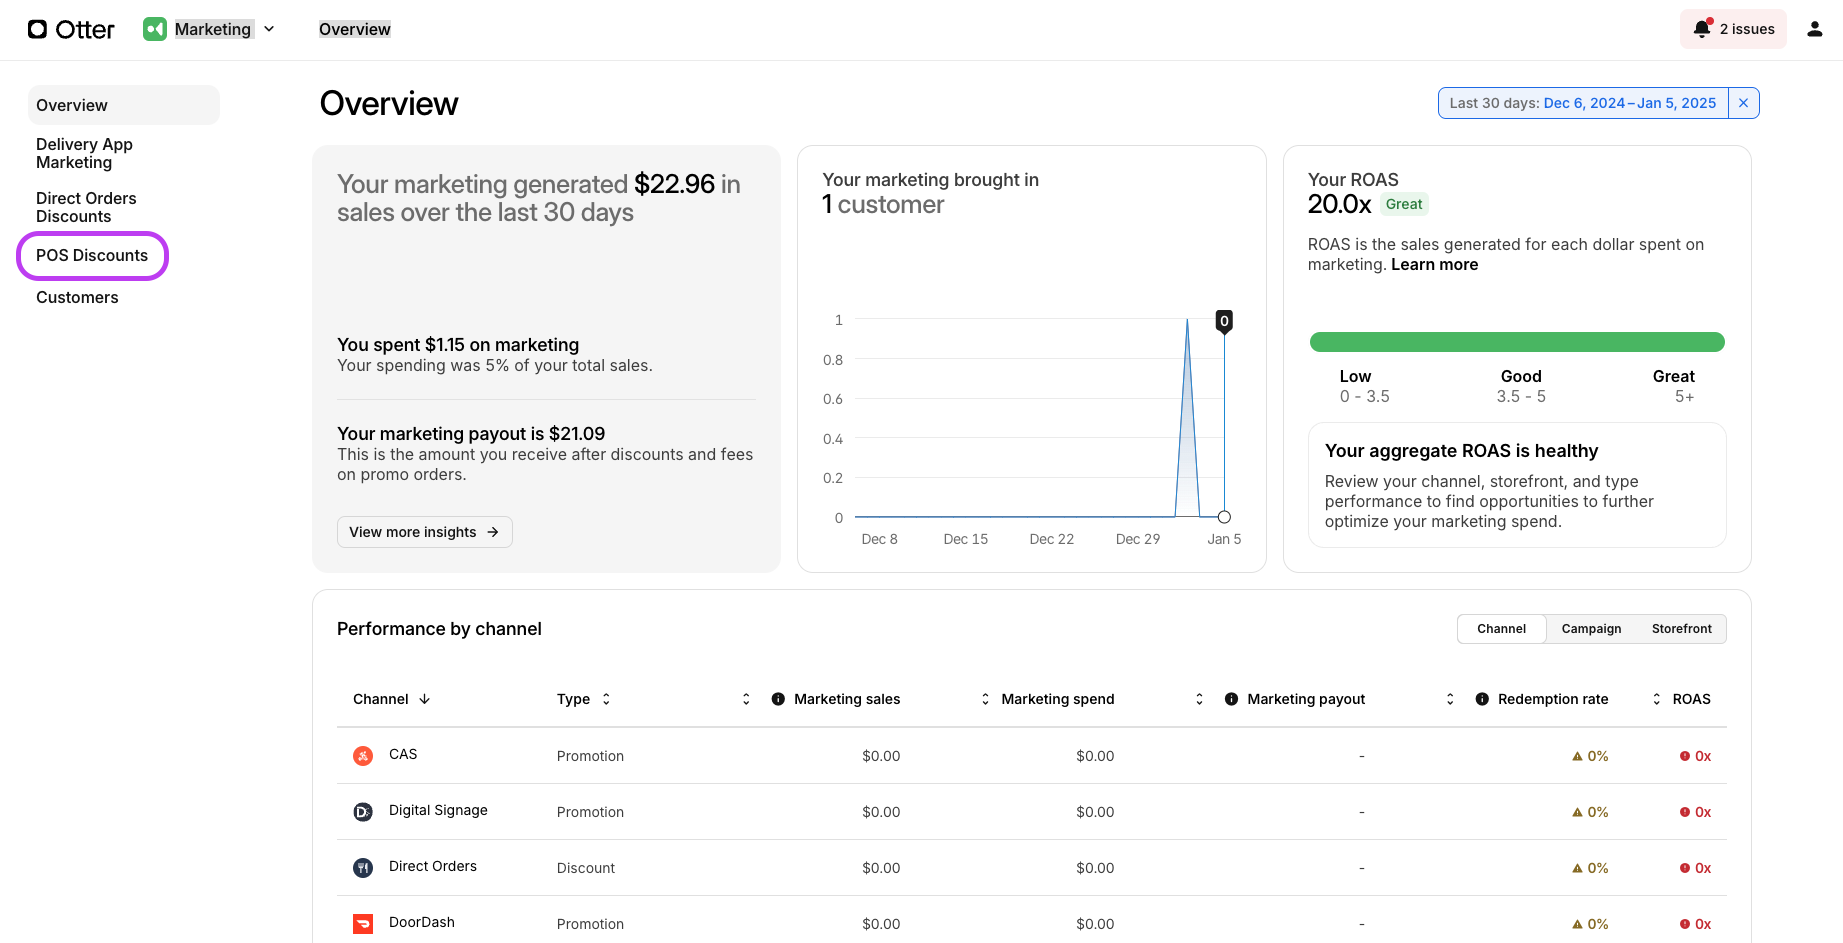This screenshot has width=1843, height=943.
Task: Show info tooltip for Marketing payout
Action: [x=1231, y=699]
